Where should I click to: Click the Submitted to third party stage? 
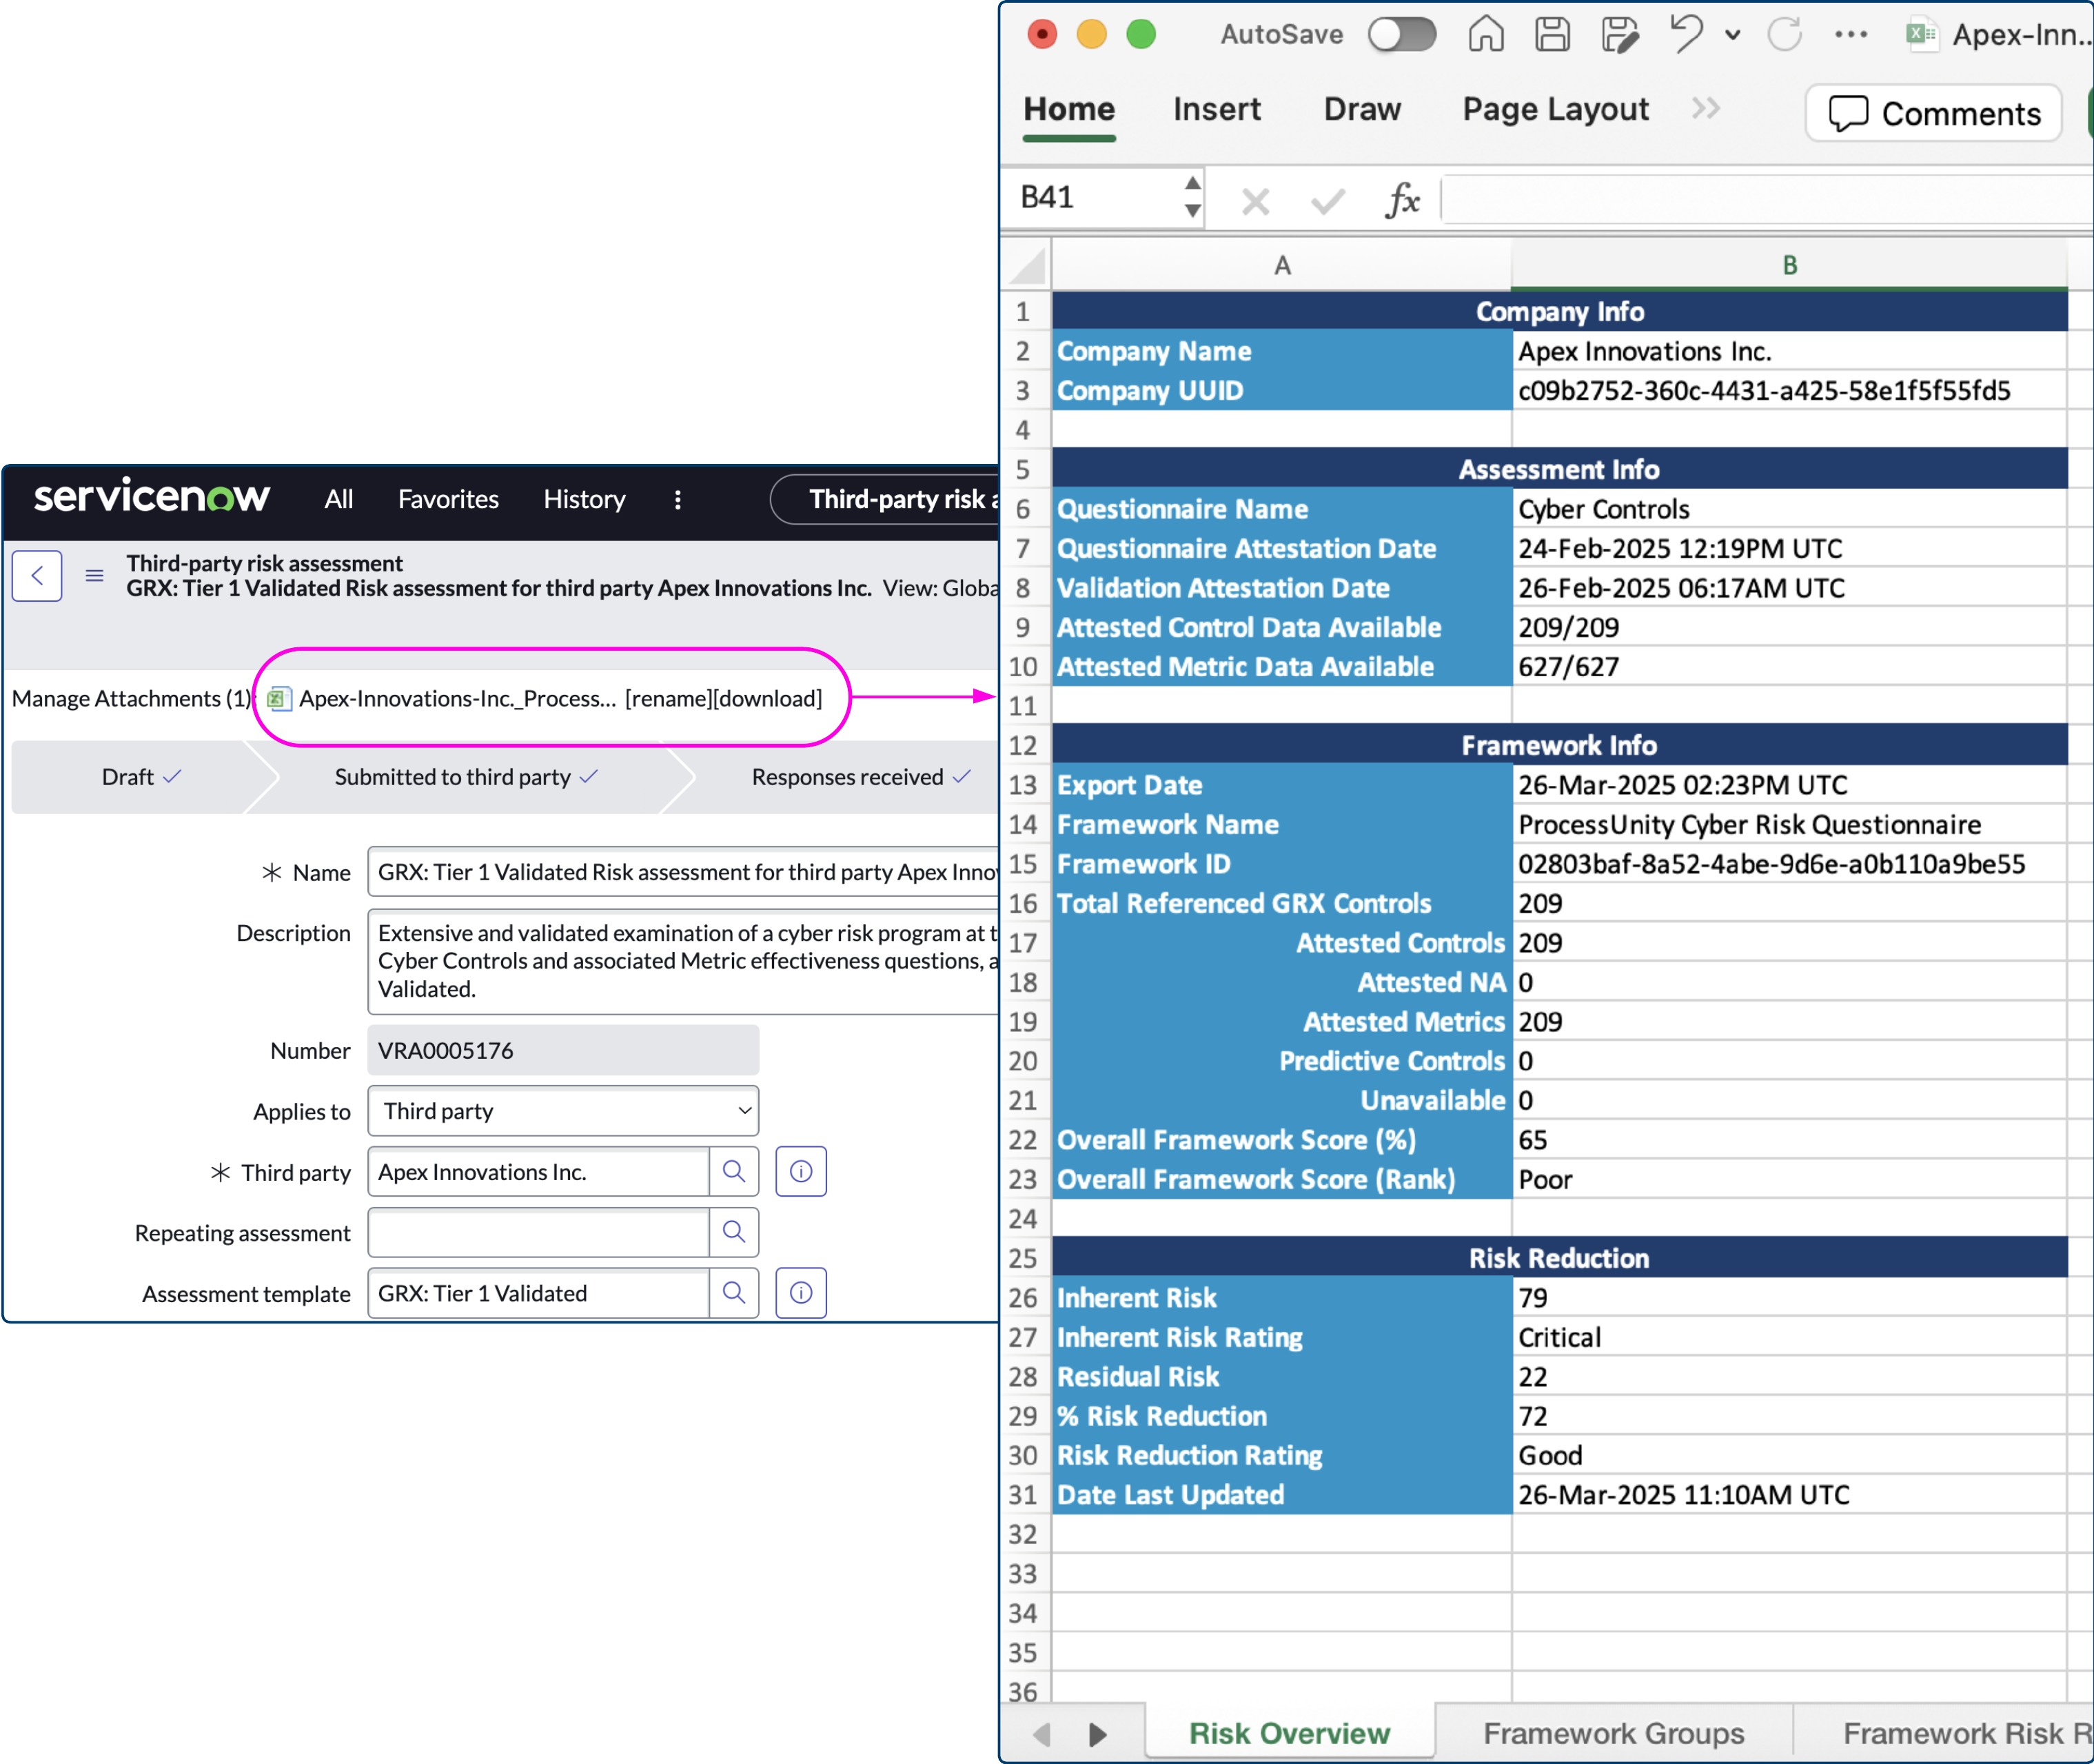(x=465, y=777)
